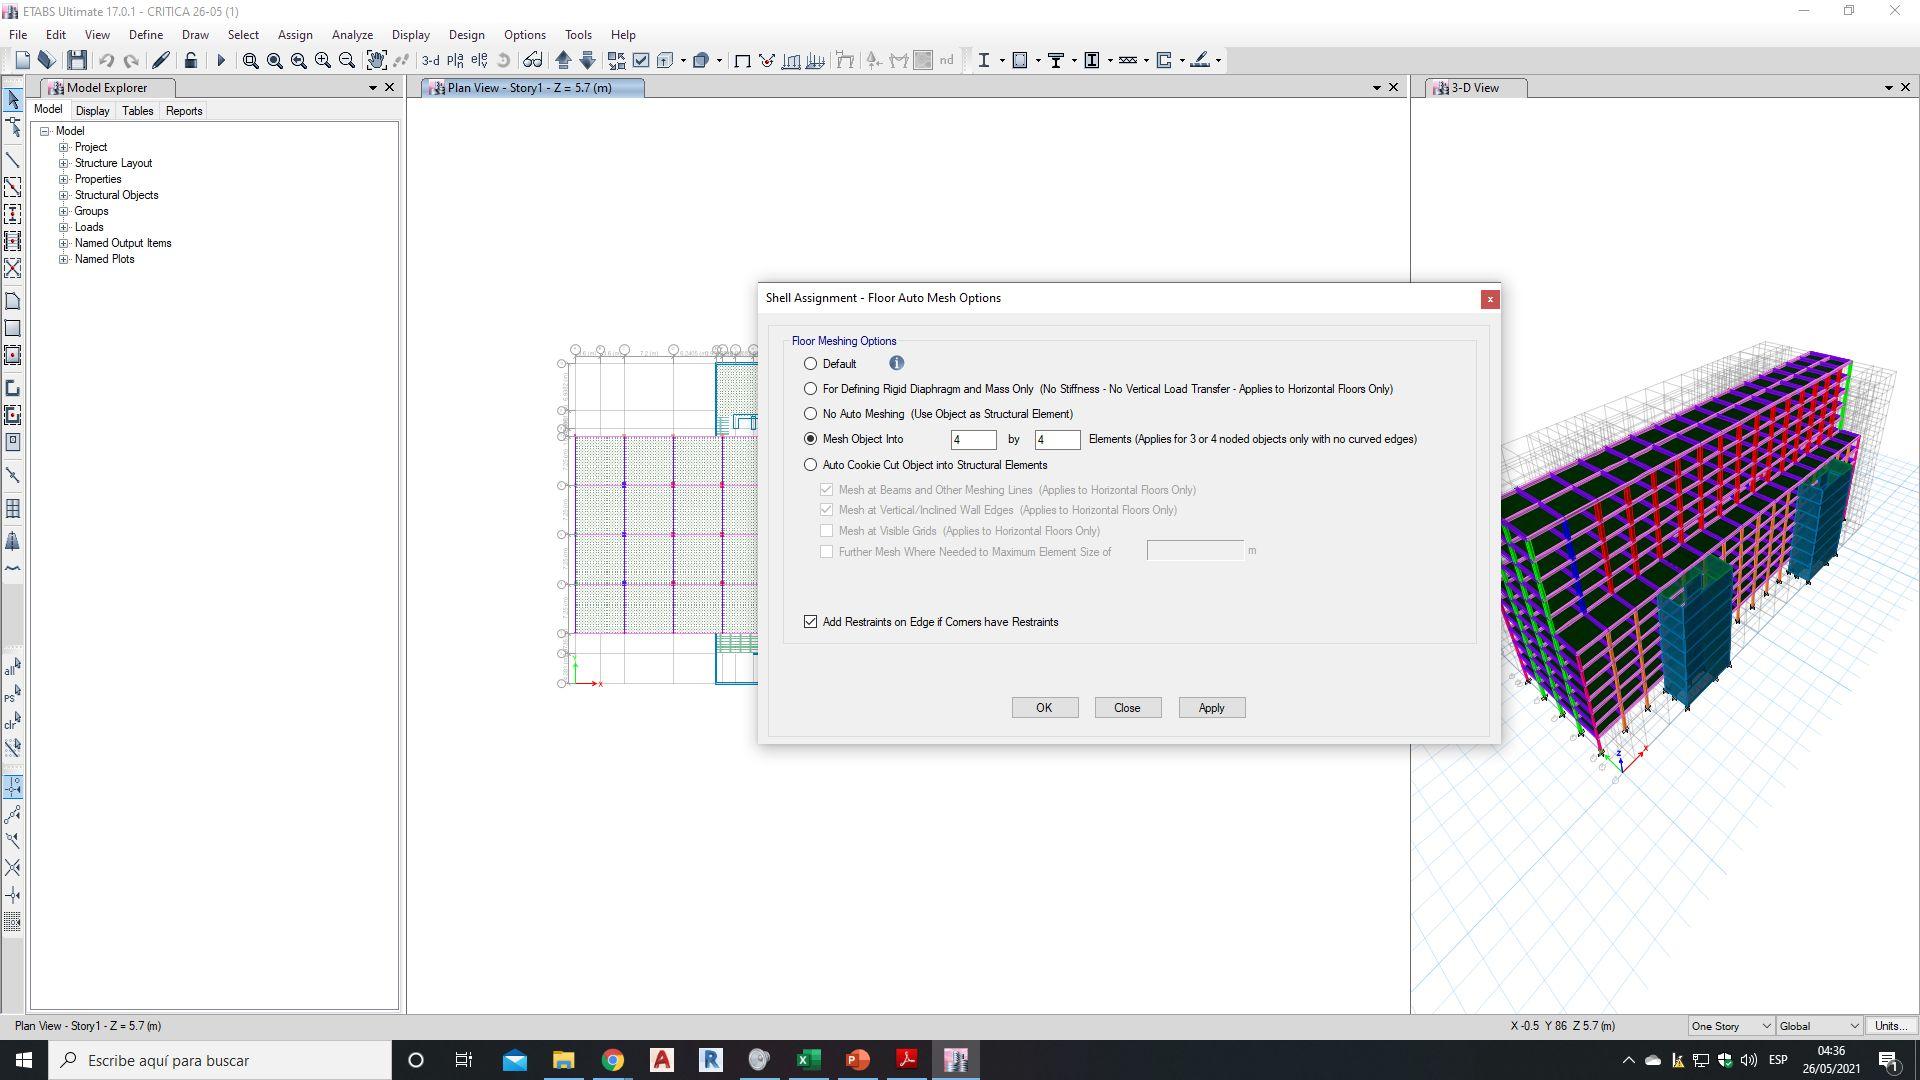This screenshot has height=1080, width=1920.
Task: Click the Save model icon
Action: coord(77,61)
